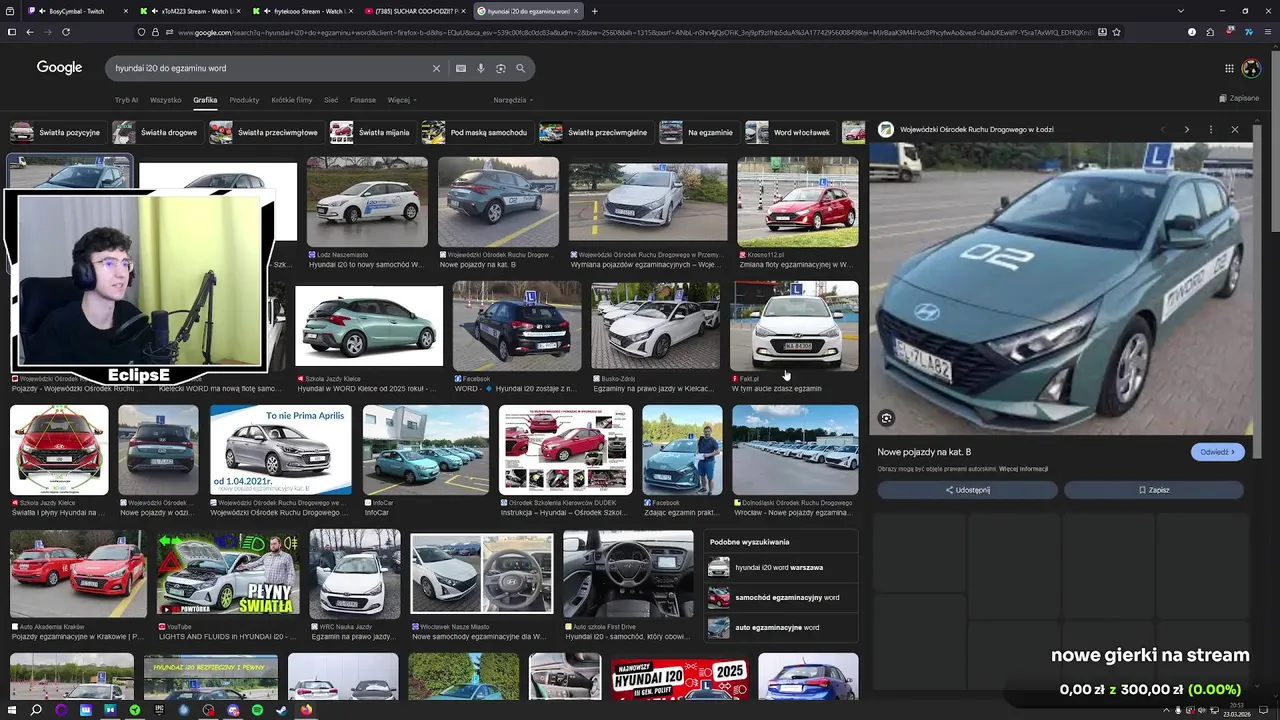The width and height of the screenshot is (1280, 720).
Task: Open the Firefox sidebar toggle icon
Action: (x=11, y=32)
